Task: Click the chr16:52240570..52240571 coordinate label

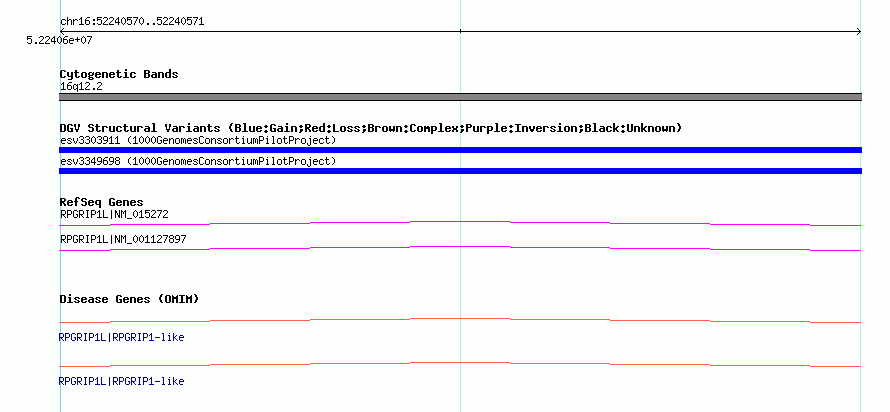Action: [132, 22]
